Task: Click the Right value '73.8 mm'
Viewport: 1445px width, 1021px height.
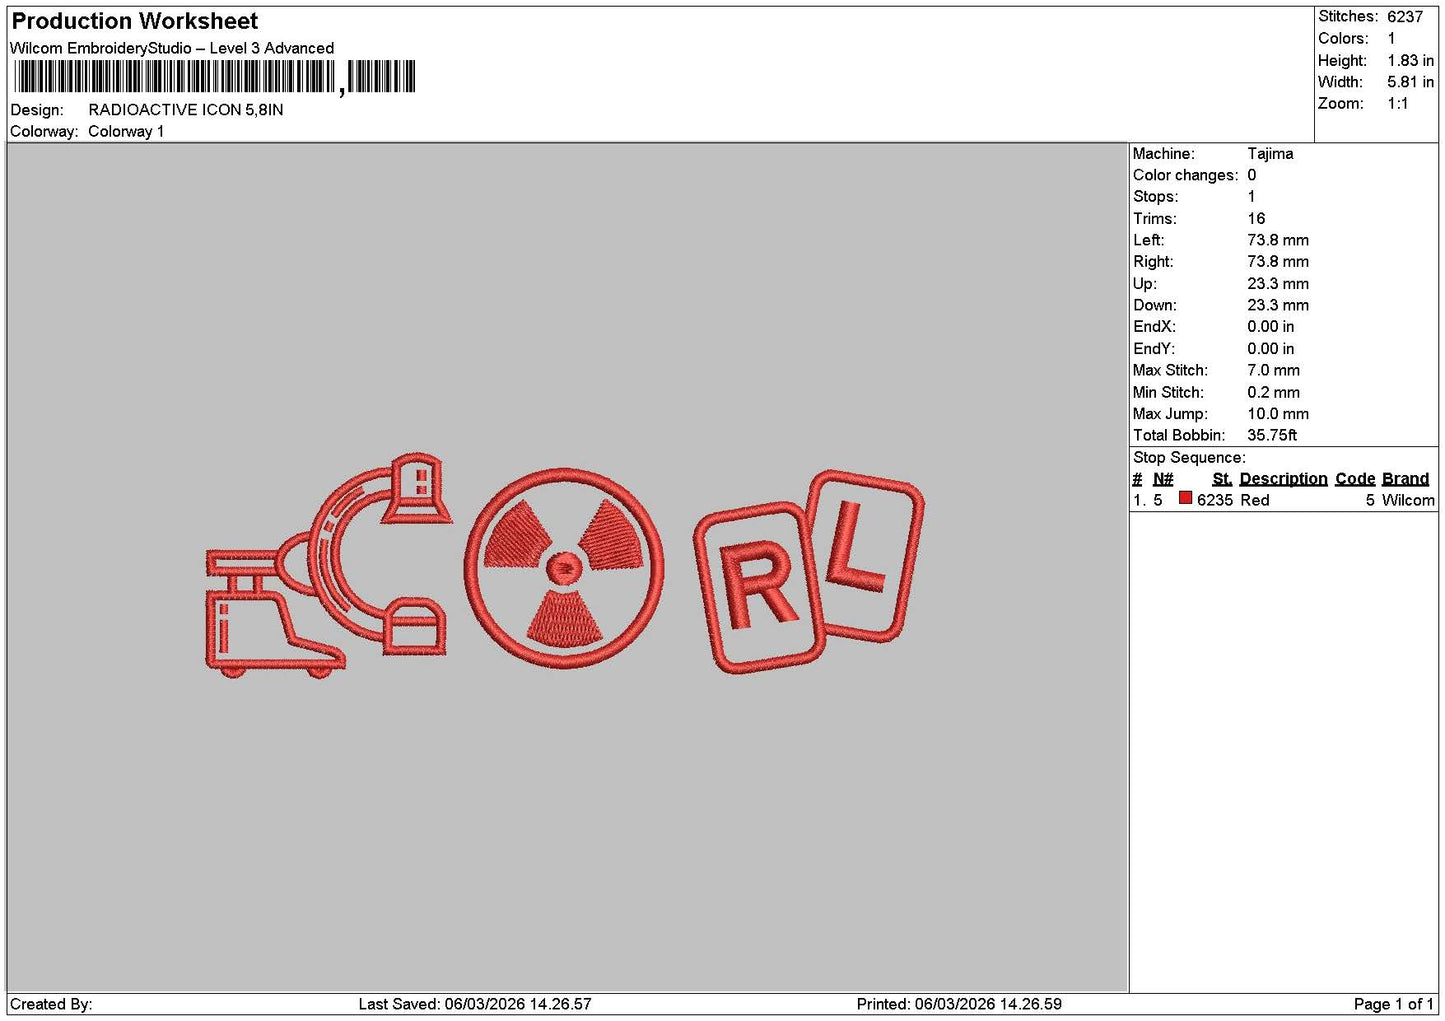Action: pyautogui.click(x=1278, y=262)
